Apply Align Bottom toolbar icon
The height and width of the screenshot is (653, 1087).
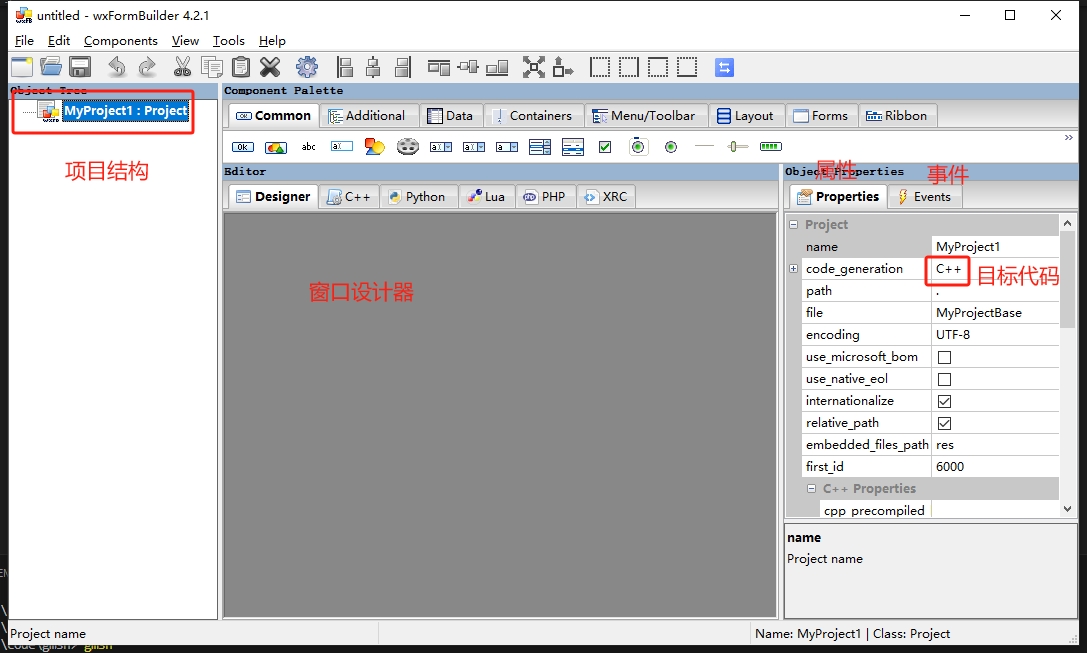click(497, 67)
